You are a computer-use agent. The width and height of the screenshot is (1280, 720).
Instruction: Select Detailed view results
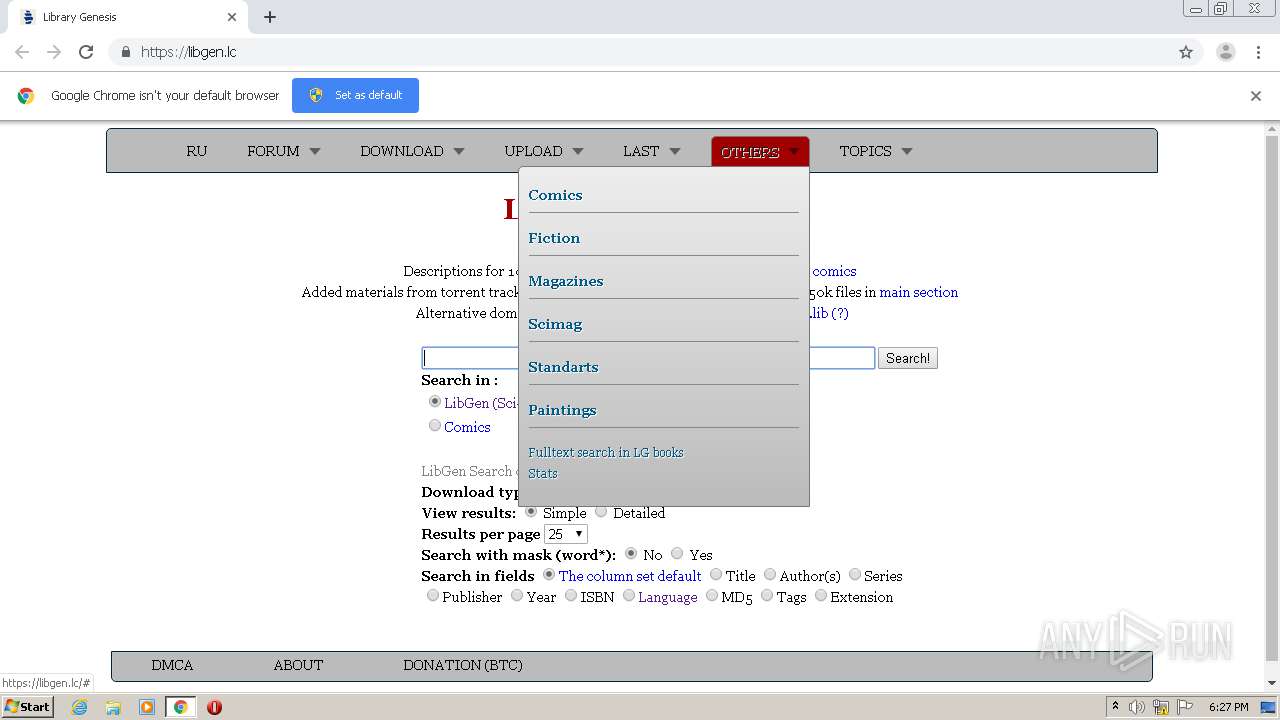click(601, 511)
